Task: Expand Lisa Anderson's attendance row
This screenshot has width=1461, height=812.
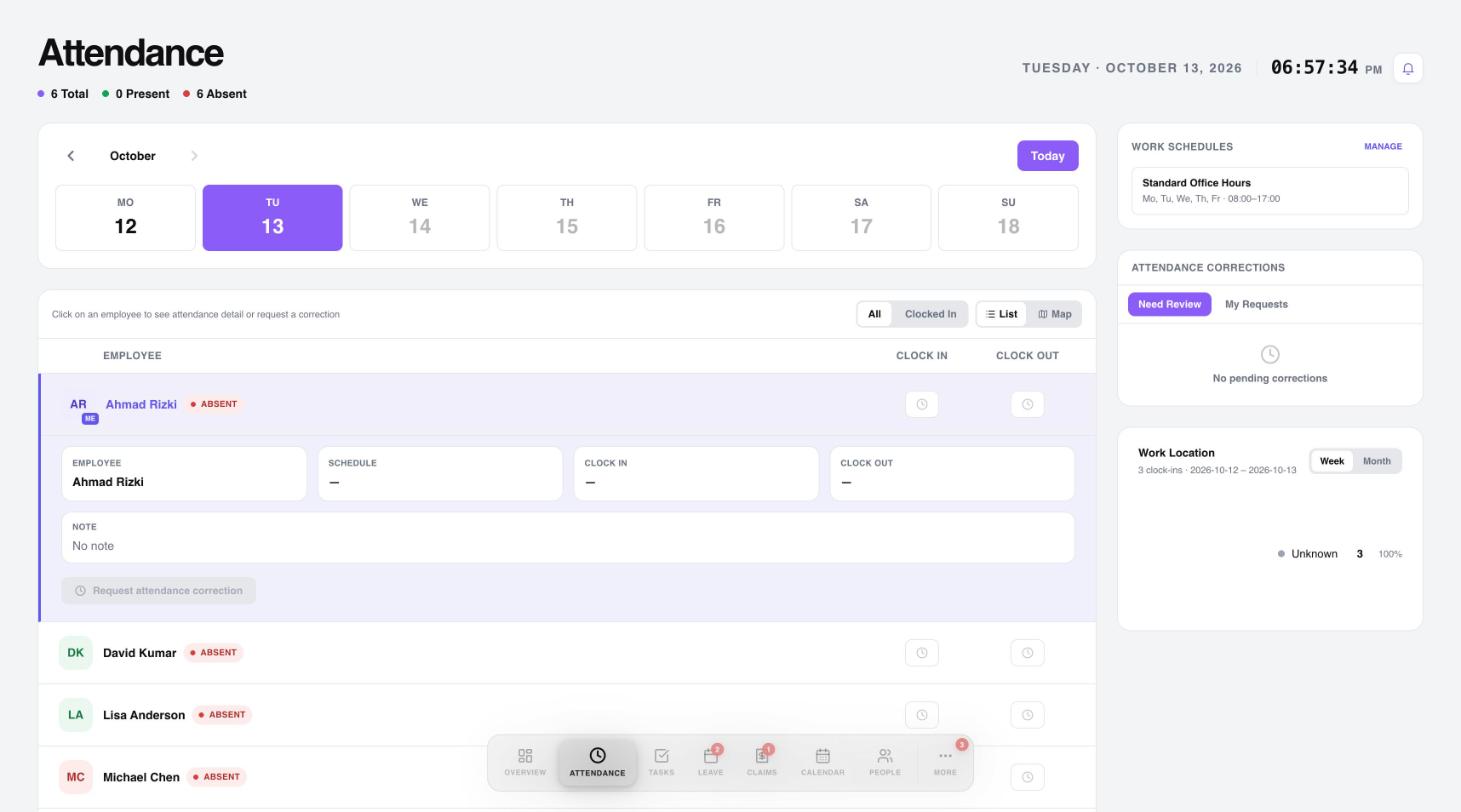Action: pos(568,715)
